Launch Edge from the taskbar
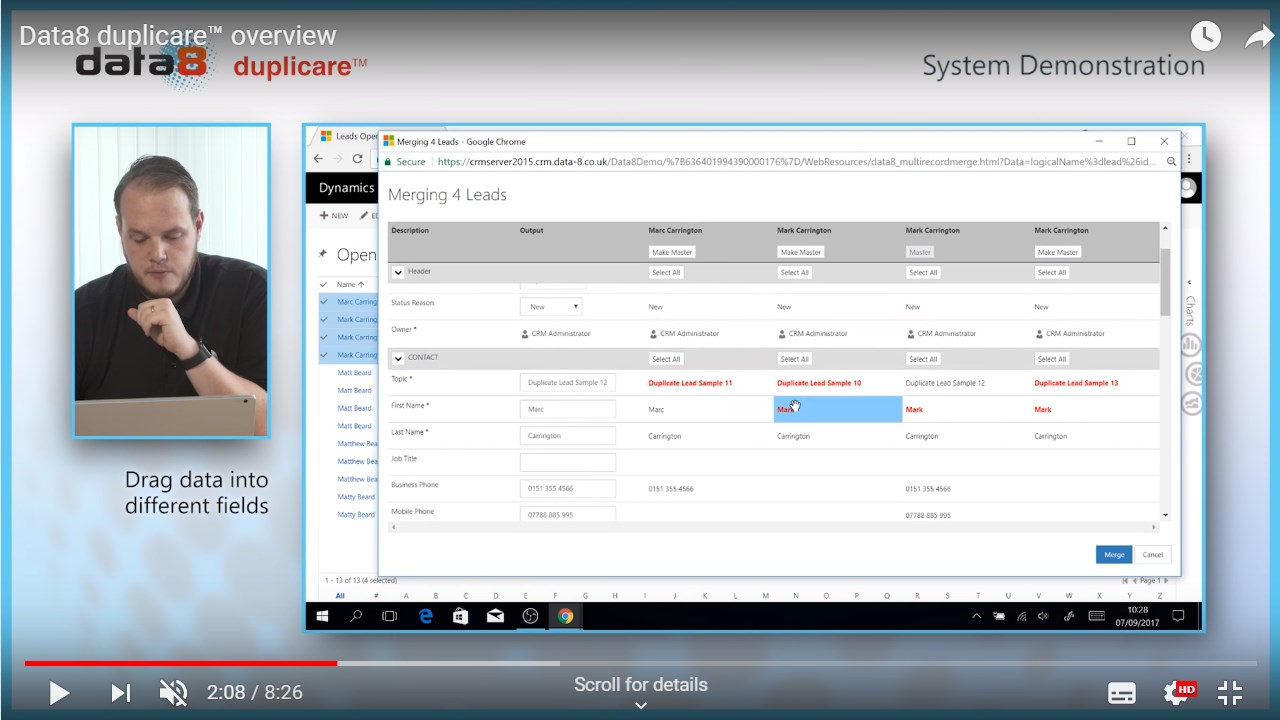This screenshot has height=720, width=1280. click(x=426, y=616)
